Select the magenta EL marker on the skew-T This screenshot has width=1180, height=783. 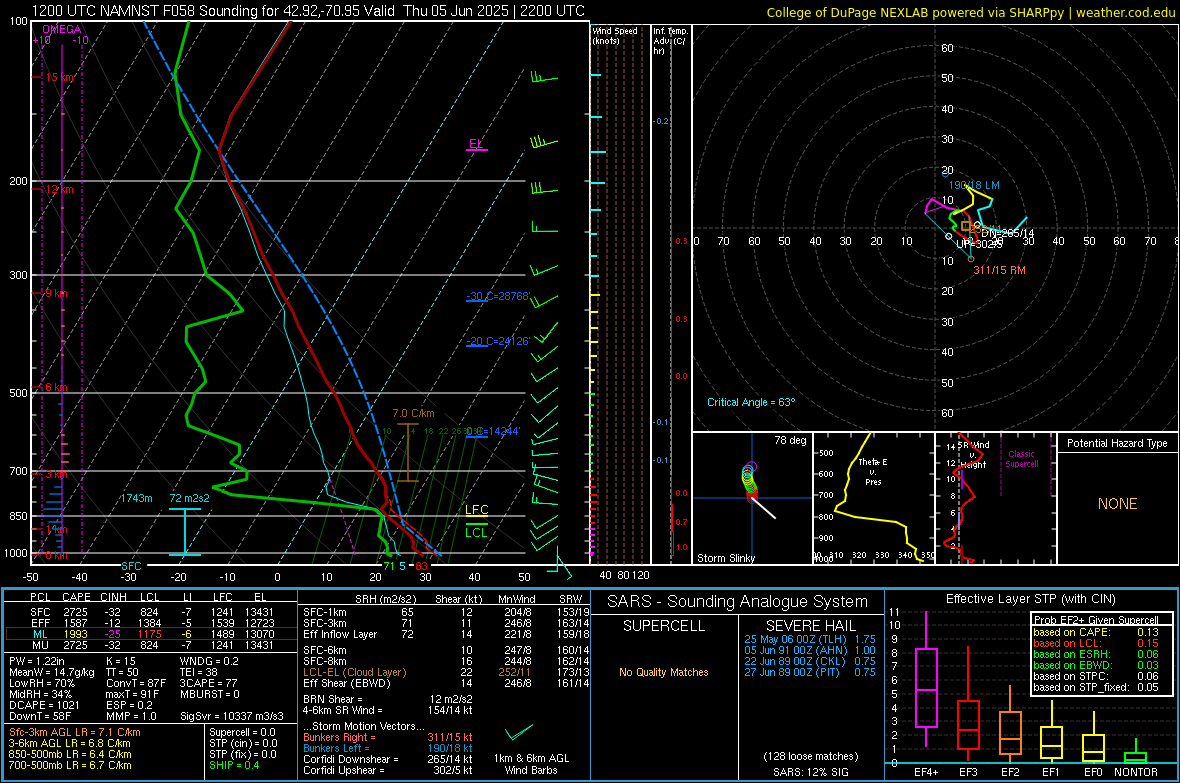tap(476, 144)
